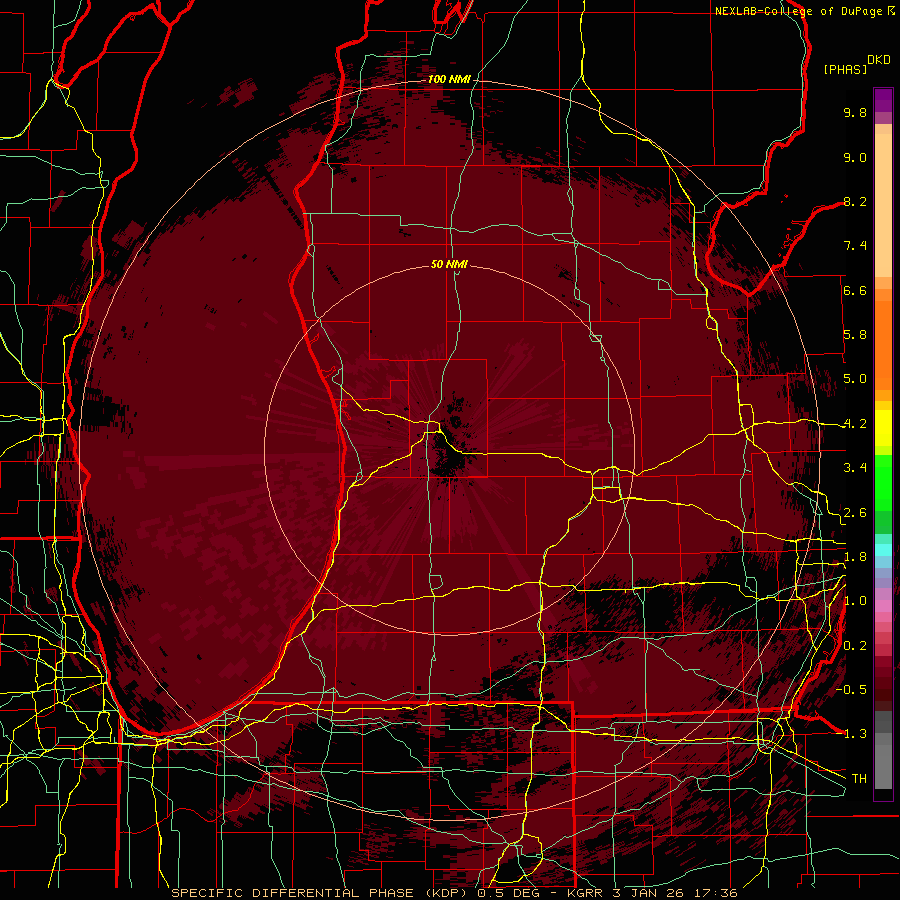Click the 5.8 scale value

tap(855, 335)
